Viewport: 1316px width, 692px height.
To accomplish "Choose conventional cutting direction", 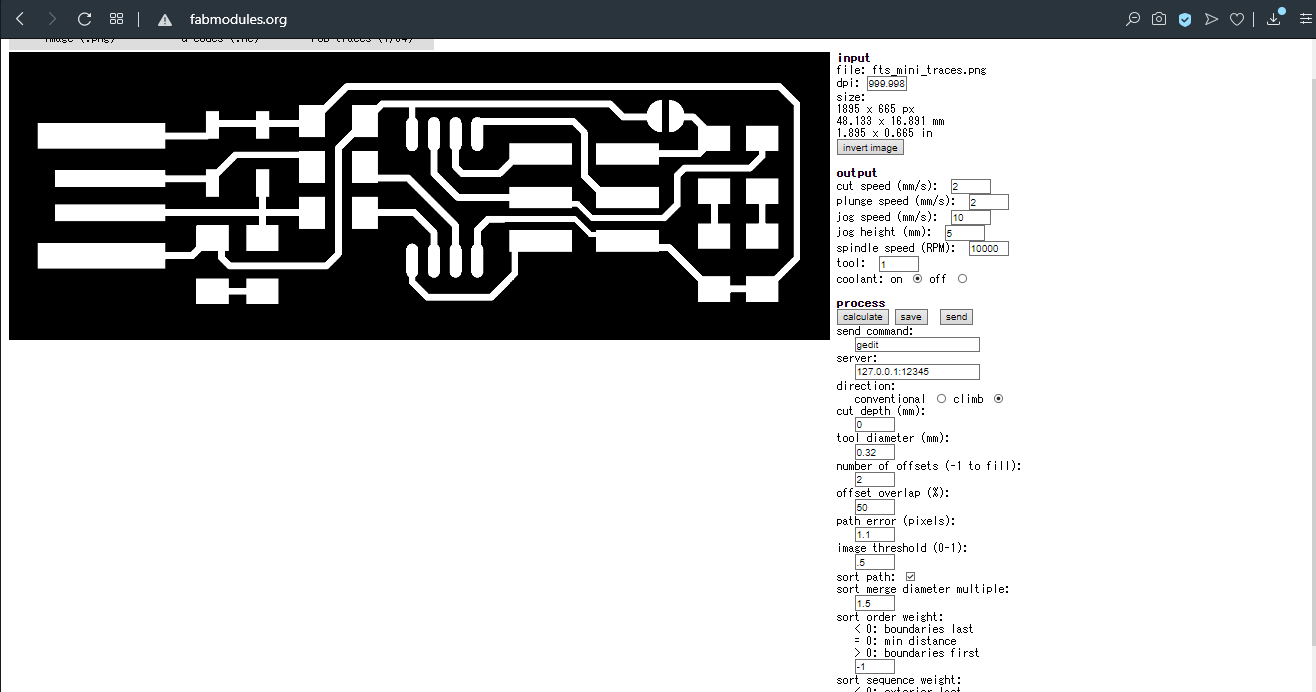I will 941,399.
